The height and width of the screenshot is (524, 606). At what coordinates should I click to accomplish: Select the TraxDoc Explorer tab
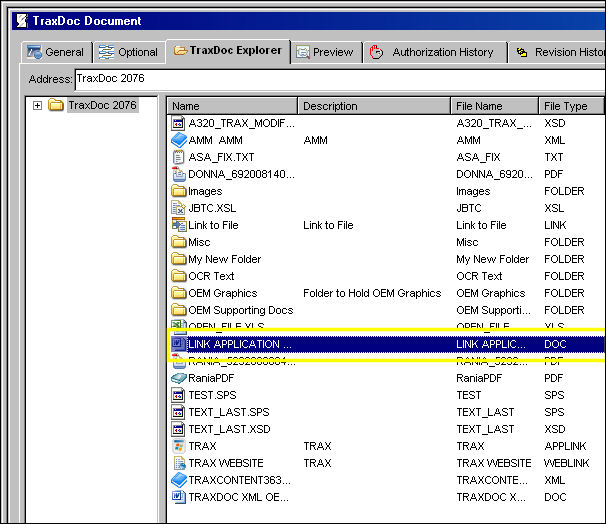click(228, 51)
